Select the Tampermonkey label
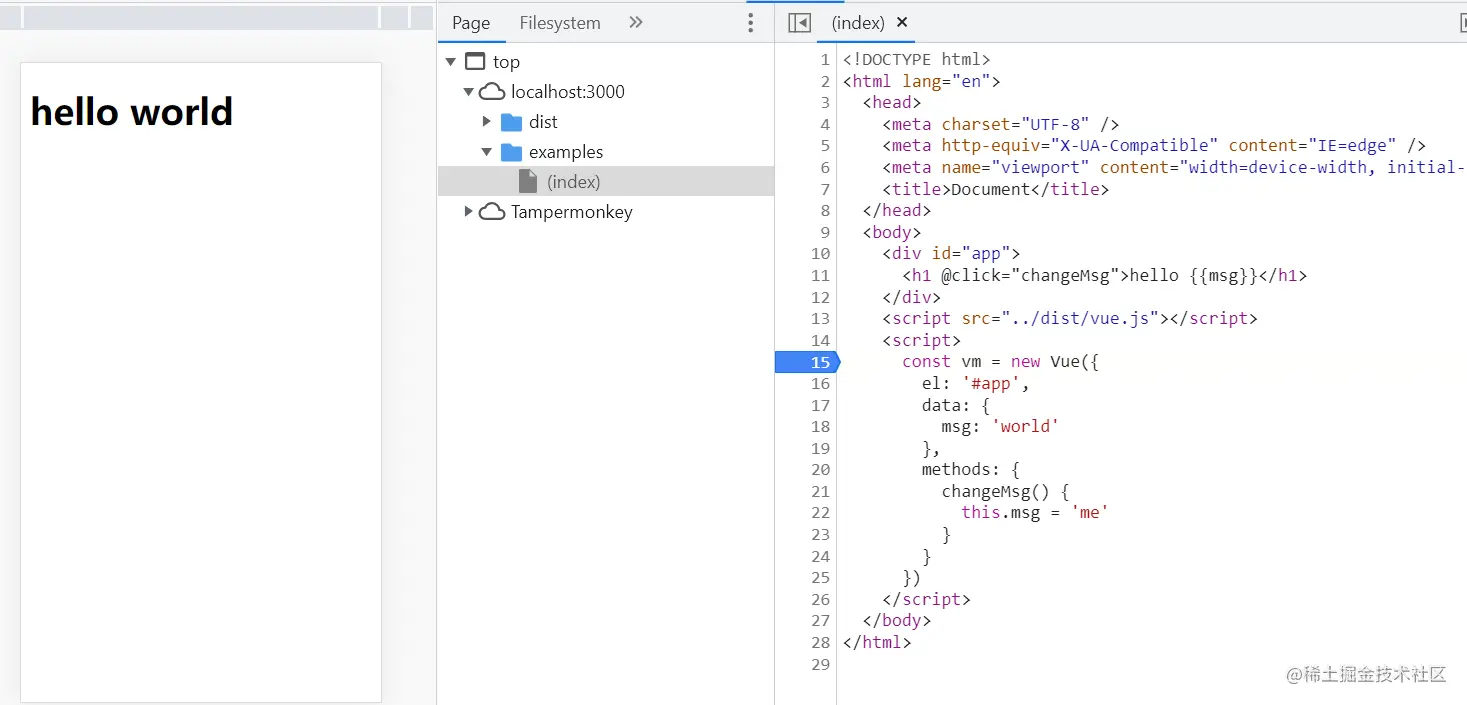Viewport: 1467px width, 705px height. pos(572,212)
